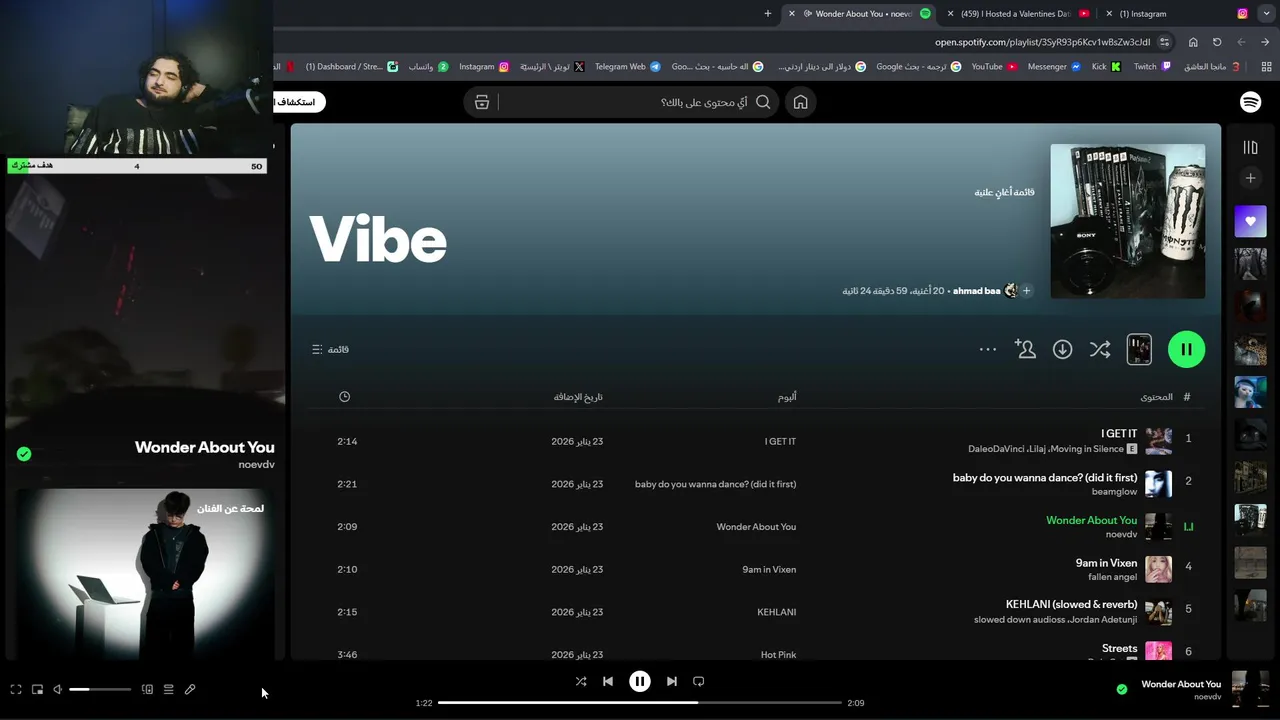Open the tab search dropdown arrow
The image size is (1280, 720).
coord(1265,14)
